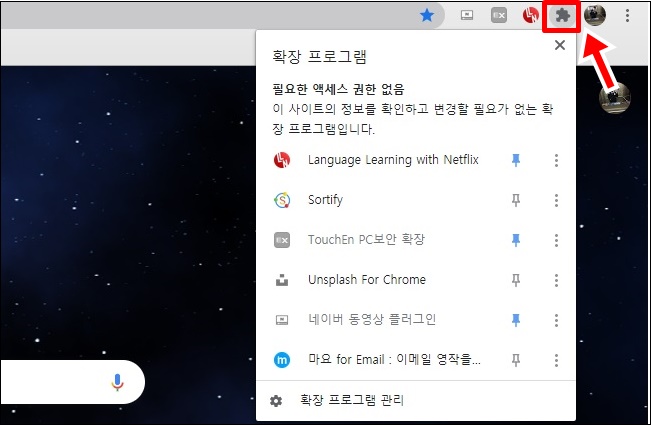The image size is (651, 425).
Task: Click the Naver video plugin toolbar icon
Action: pyautogui.click(x=467, y=15)
